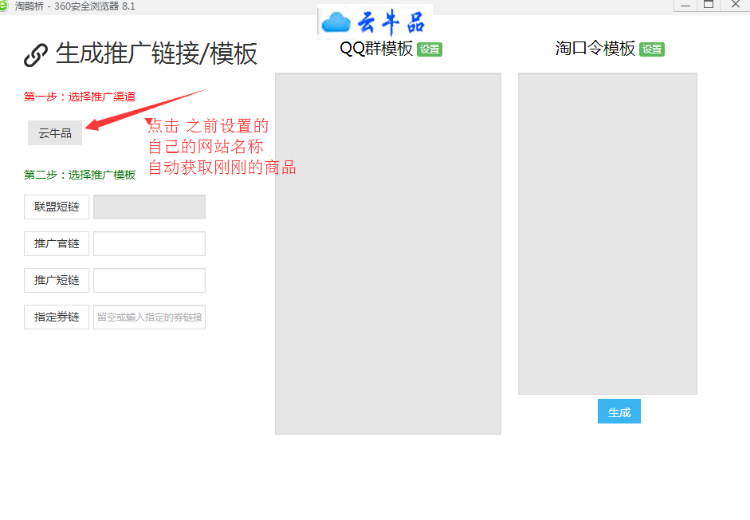The height and width of the screenshot is (520, 750).
Task: Focus the 推广官链 input field
Action: pyautogui.click(x=149, y=243)
